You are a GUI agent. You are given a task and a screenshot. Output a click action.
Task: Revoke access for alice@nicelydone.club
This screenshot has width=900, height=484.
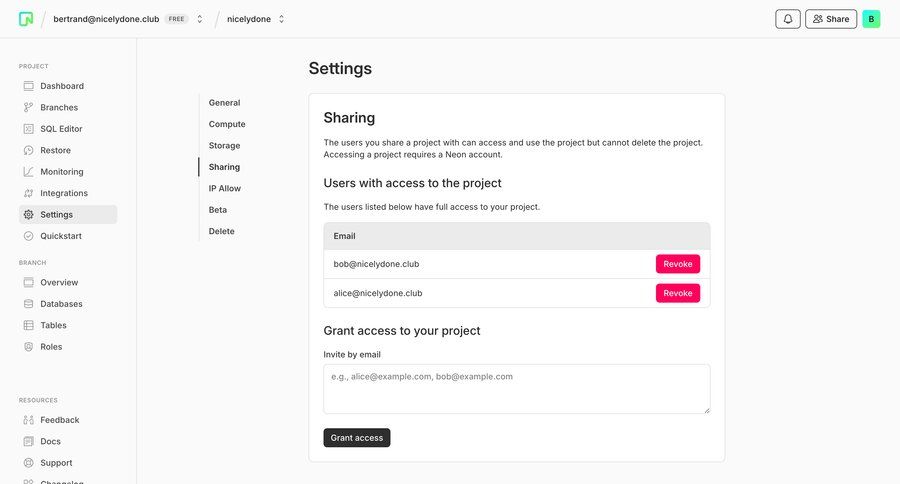[677, 293]
